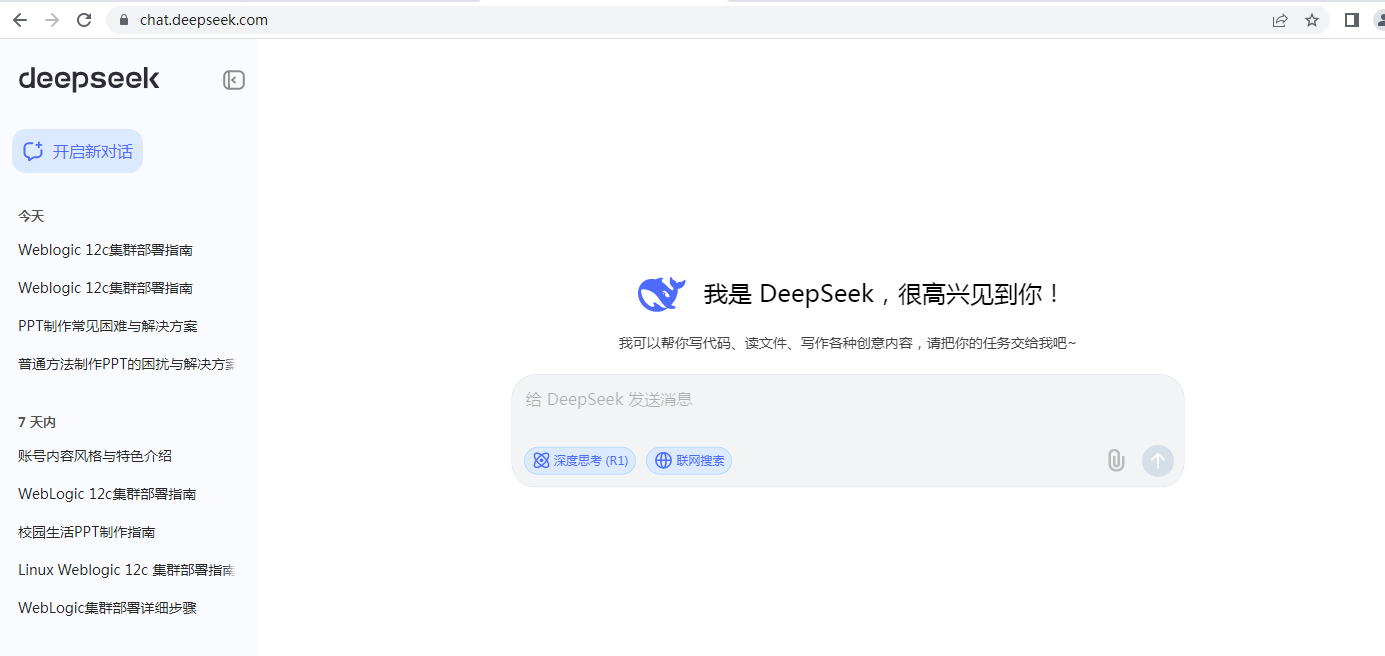
Task: Start a new chat with 开启新对话
Action: (x=77, y=151)
